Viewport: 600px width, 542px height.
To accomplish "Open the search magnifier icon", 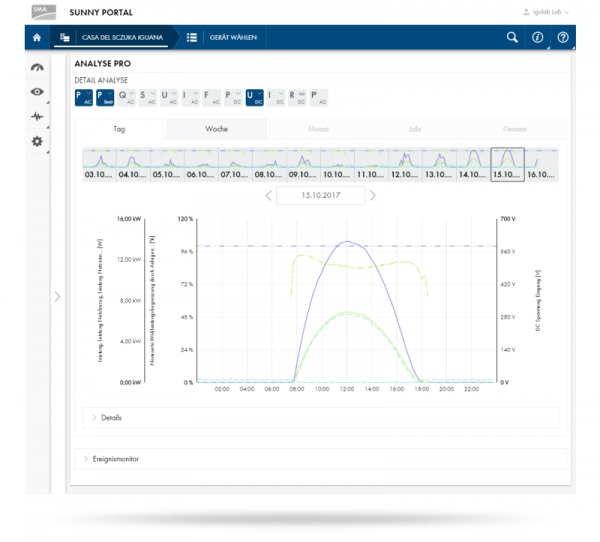I will click(x=512, y=38).
